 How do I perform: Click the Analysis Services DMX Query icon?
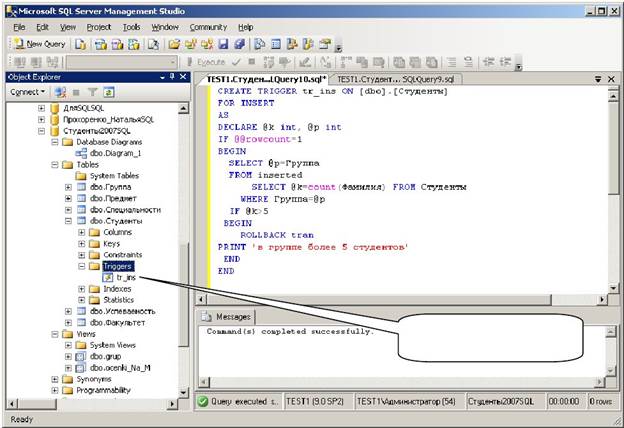[117, 44]
